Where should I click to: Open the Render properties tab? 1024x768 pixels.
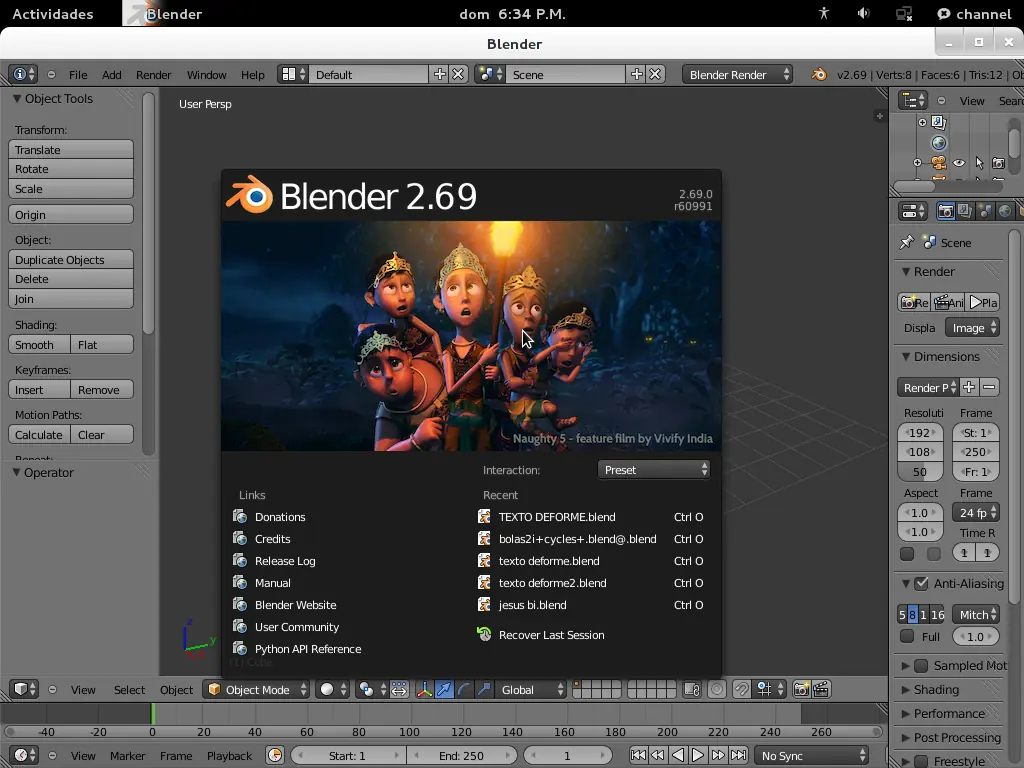click(x=945, y=211)
